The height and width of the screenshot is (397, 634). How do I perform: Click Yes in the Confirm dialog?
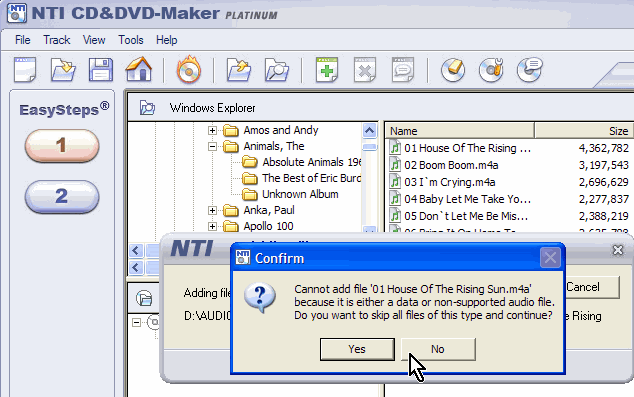pyautogui.click(x=357, y=349)
